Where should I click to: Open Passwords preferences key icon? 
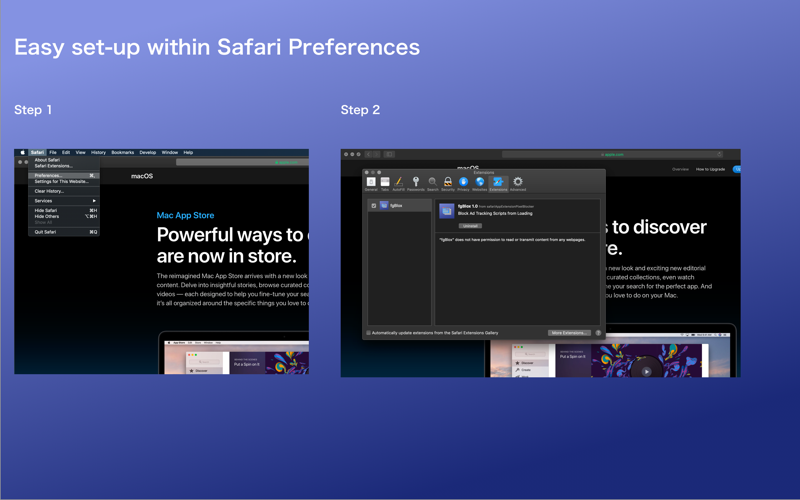pyautogui.click(x=416, y=182)
